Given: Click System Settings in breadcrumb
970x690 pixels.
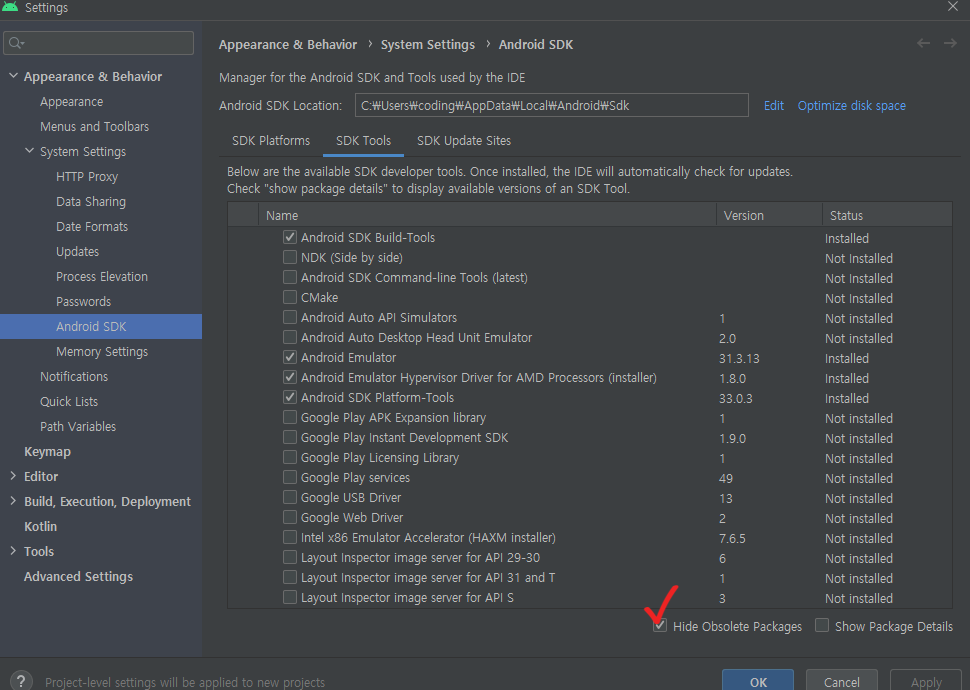Looking at the screenshot, I should [427, 45].
